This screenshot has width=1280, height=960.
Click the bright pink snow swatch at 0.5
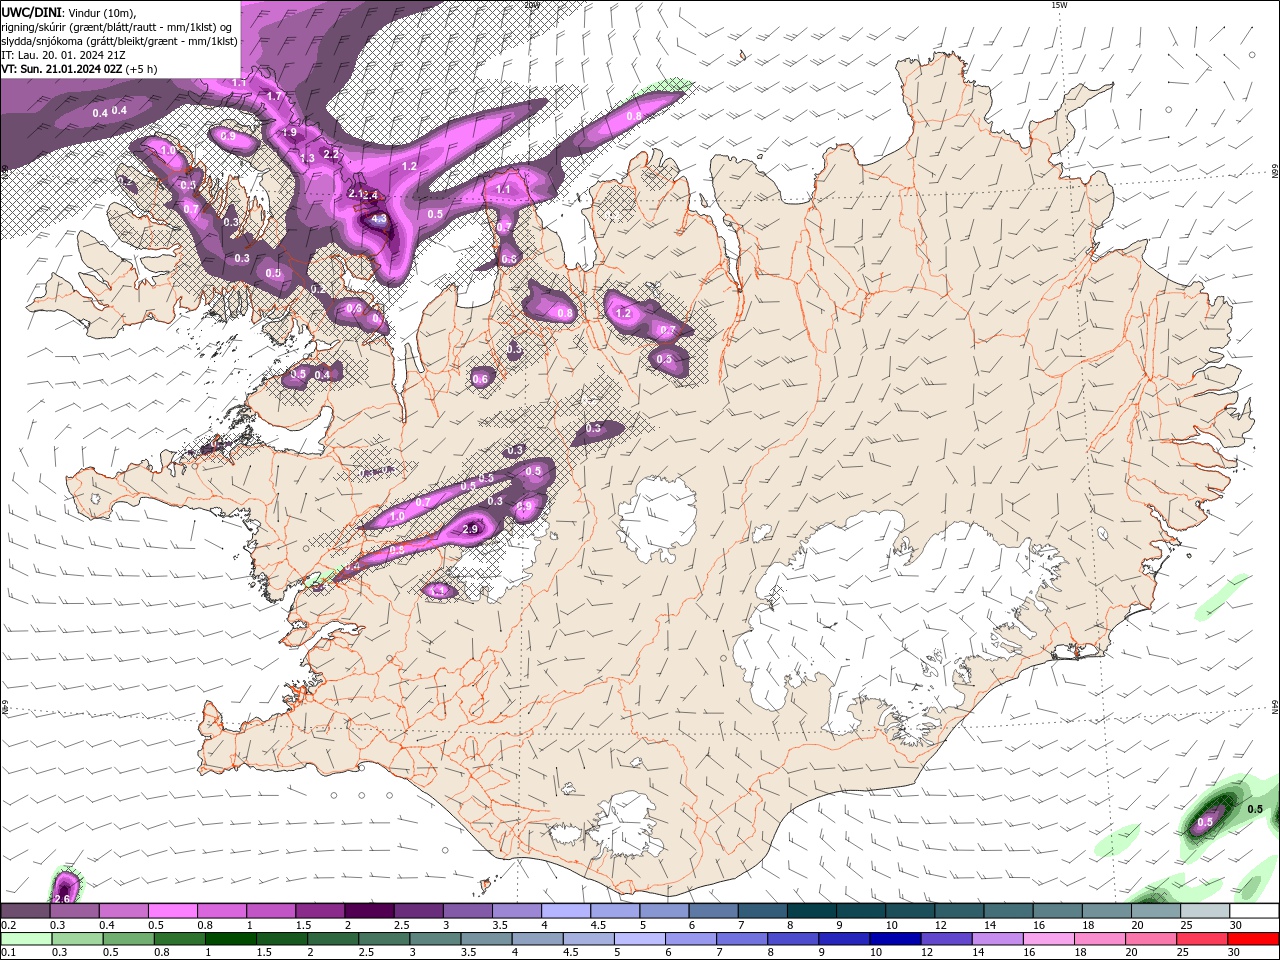(x=174, y=910)
